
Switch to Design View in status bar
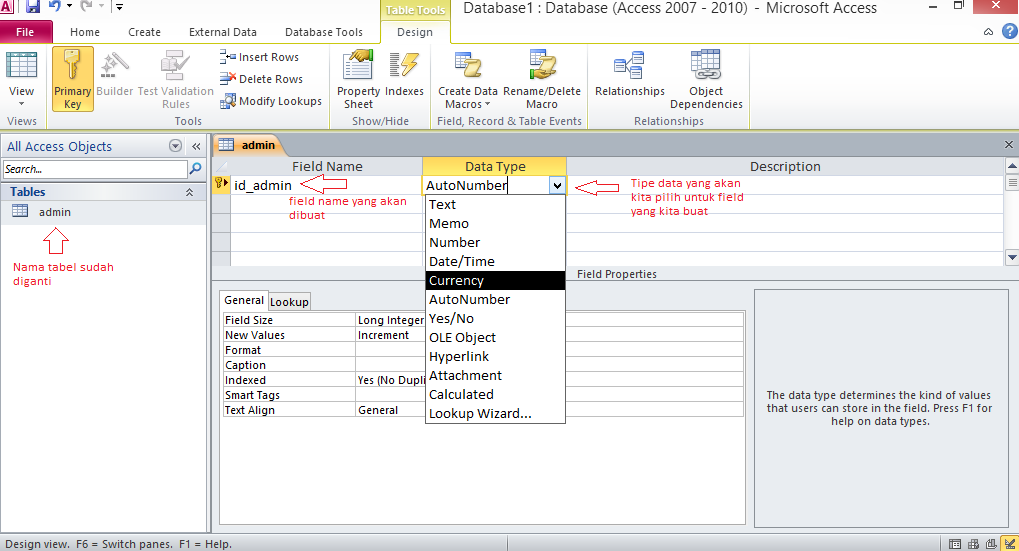click(1009, 544)
